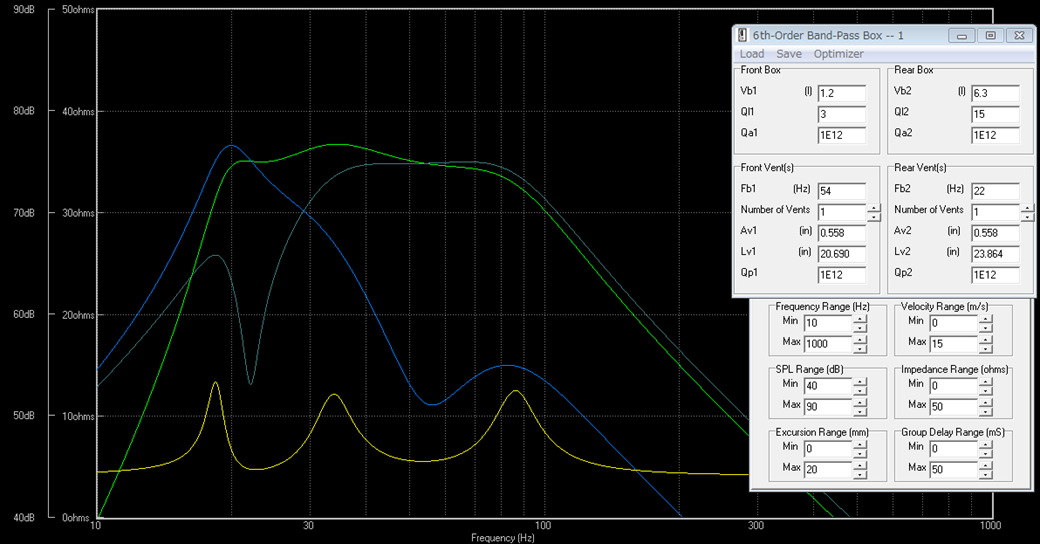Open the Save menu
Screen dimensions: 1040x544
point(789,54)
